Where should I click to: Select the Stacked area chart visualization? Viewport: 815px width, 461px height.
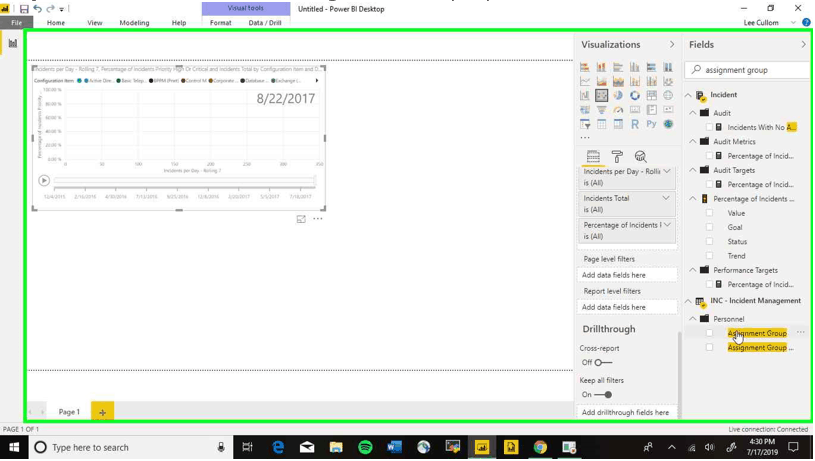[618, 81]
